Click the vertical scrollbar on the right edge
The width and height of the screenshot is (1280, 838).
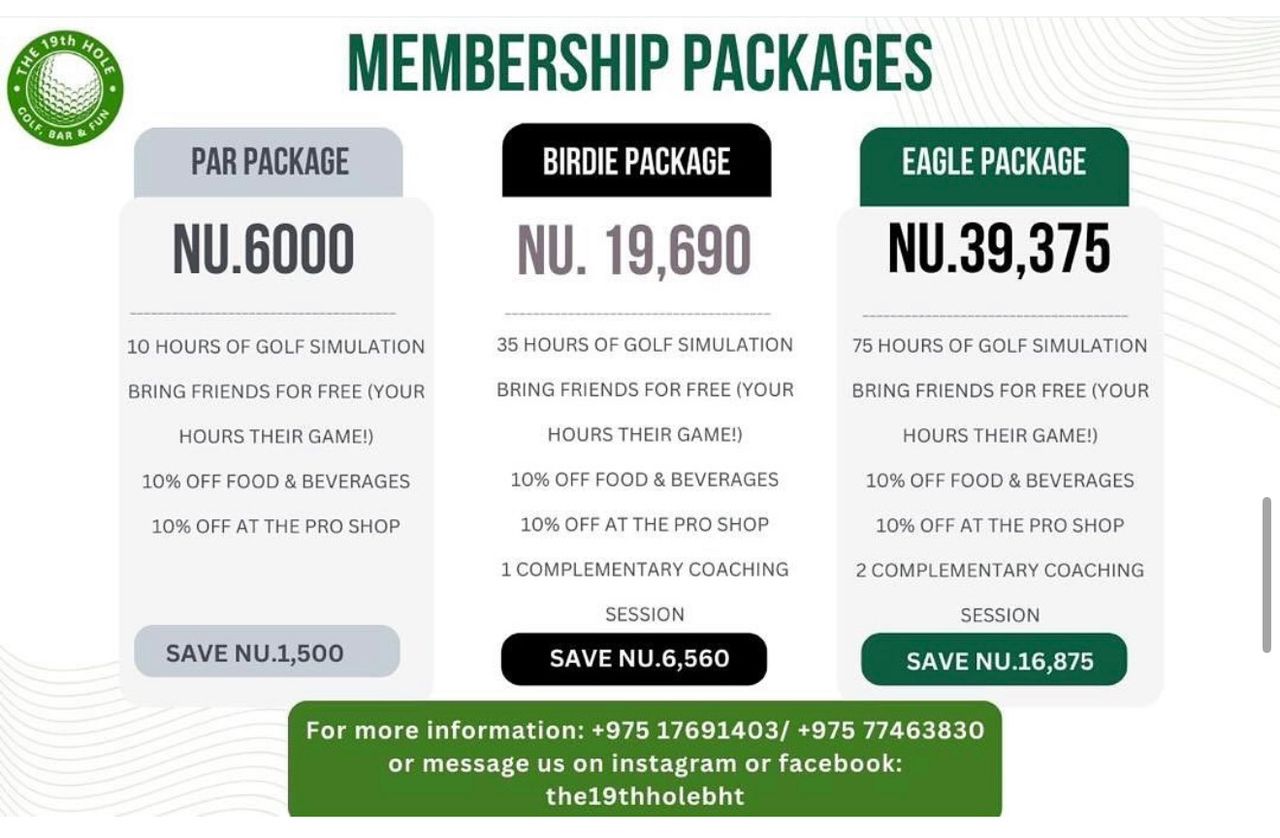[1267, 573]
